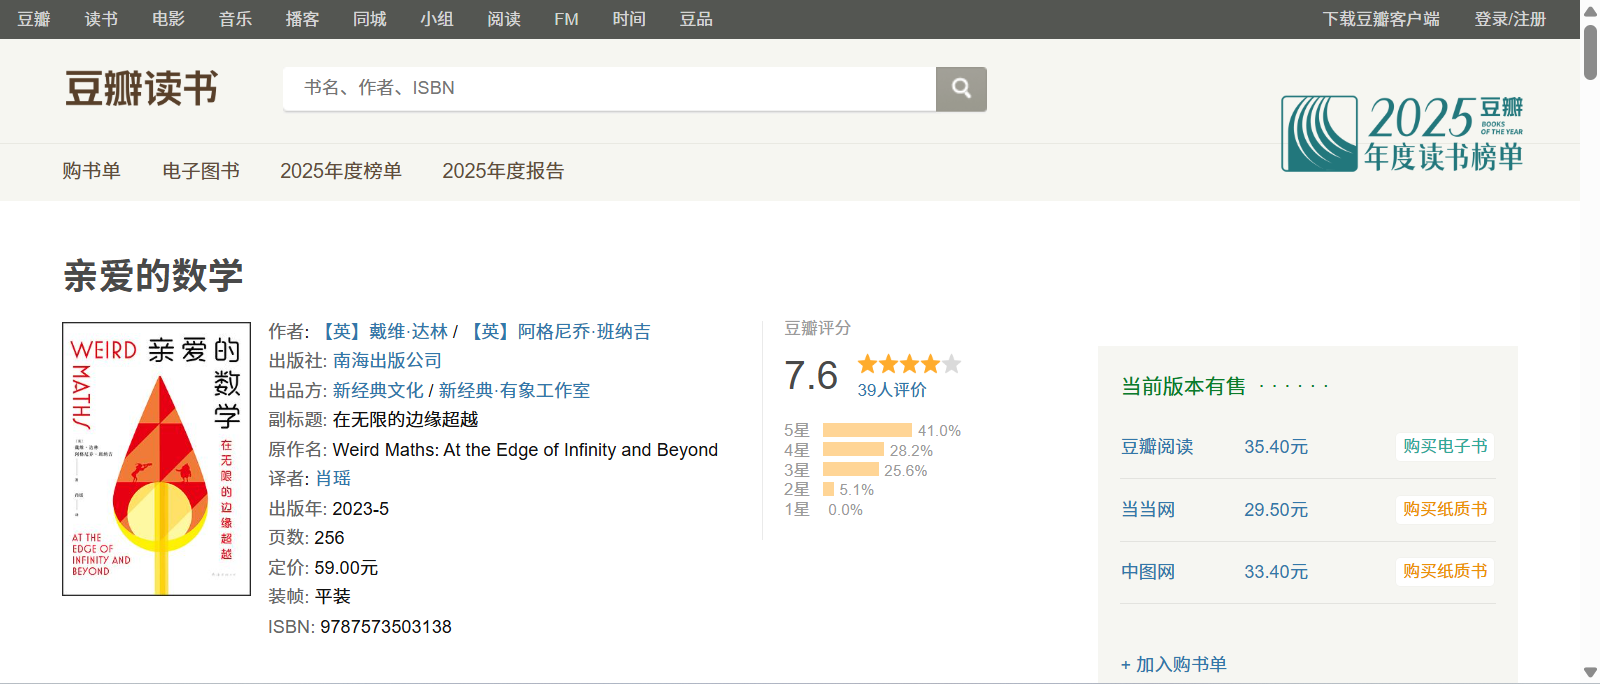Screen dimensions: 1600x684
Task: Open publisher 南海出版公司 link
Action: (x=387, y=360)
